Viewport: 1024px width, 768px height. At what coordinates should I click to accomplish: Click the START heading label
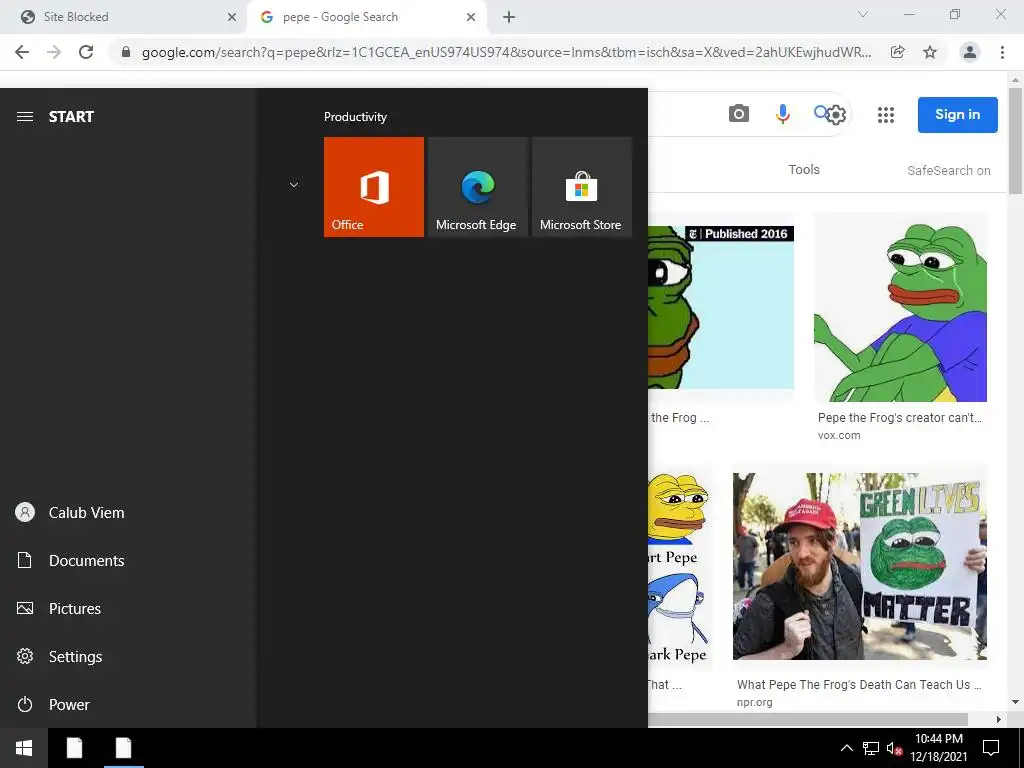point(71,116)
